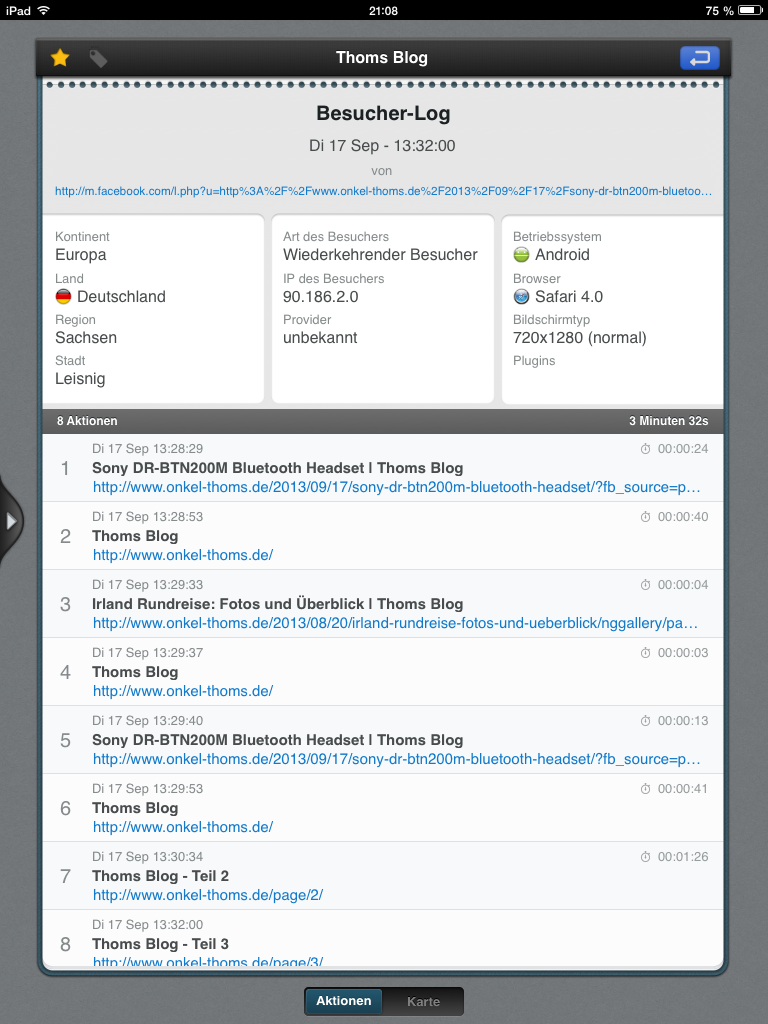Tap timestamp 'Di 17 Sep - 13:32:00'
This screenshot has height=1024, width=768.
[x=382, y=146]
